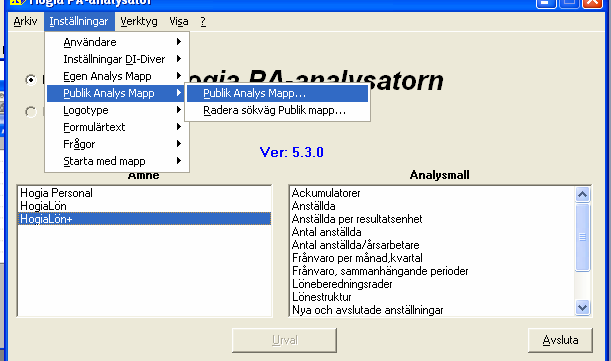The image size is (611, 361).
Task: Expand Starta med mapp submenu
Action: [x=117, y=161]
